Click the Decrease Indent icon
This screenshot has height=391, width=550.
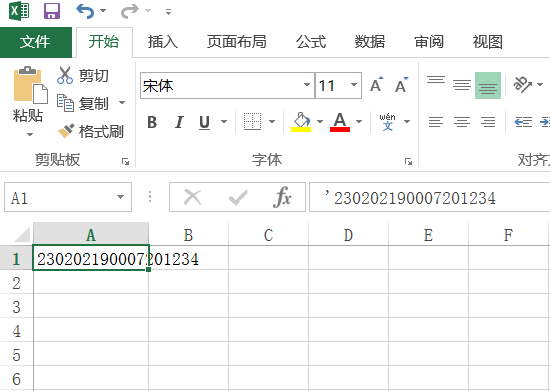coord(523,122)
